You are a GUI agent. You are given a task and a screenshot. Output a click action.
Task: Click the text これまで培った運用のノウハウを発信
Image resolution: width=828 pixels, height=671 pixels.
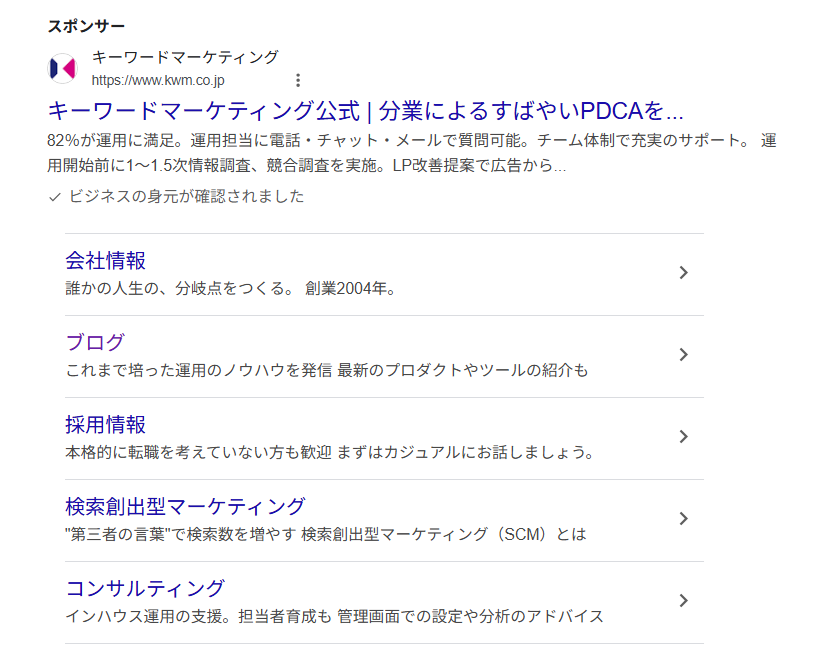pos(199,371)
